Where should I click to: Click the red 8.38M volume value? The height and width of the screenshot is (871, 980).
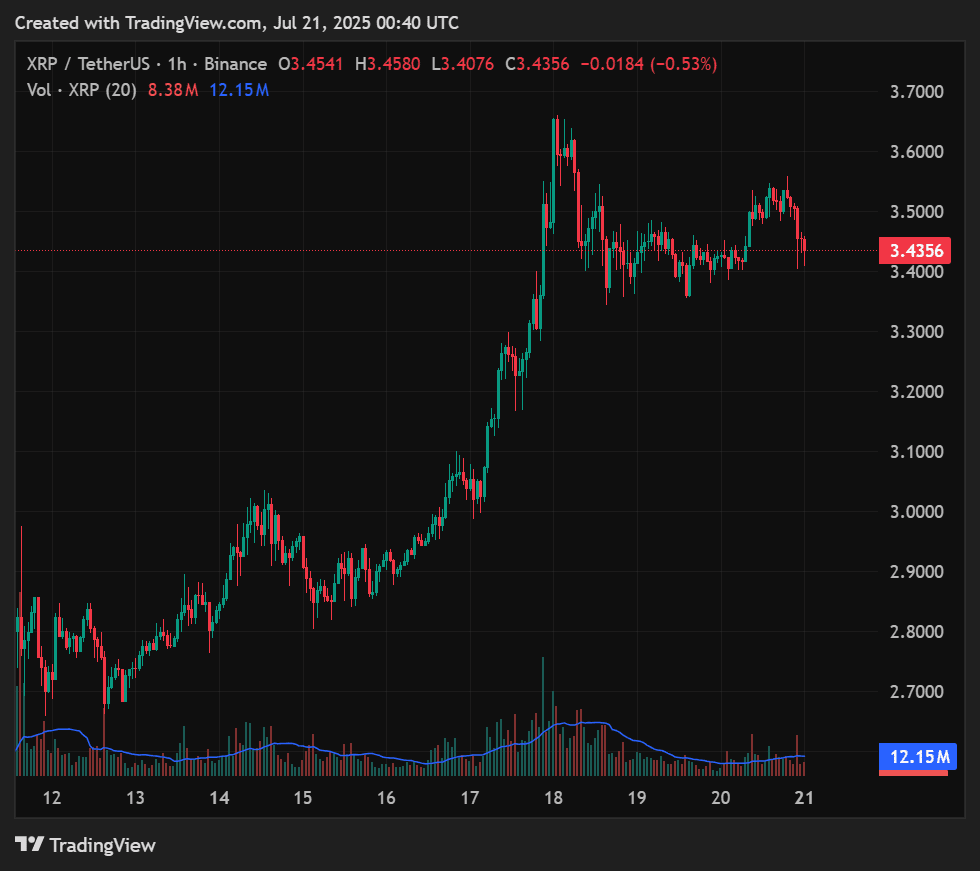tap(173, 90)
